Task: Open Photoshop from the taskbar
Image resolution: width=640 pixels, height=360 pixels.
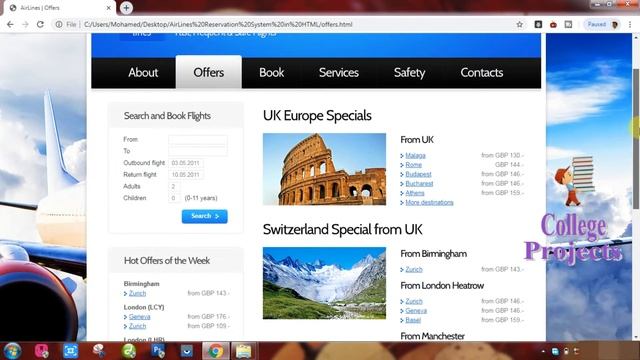Action: 158,351
